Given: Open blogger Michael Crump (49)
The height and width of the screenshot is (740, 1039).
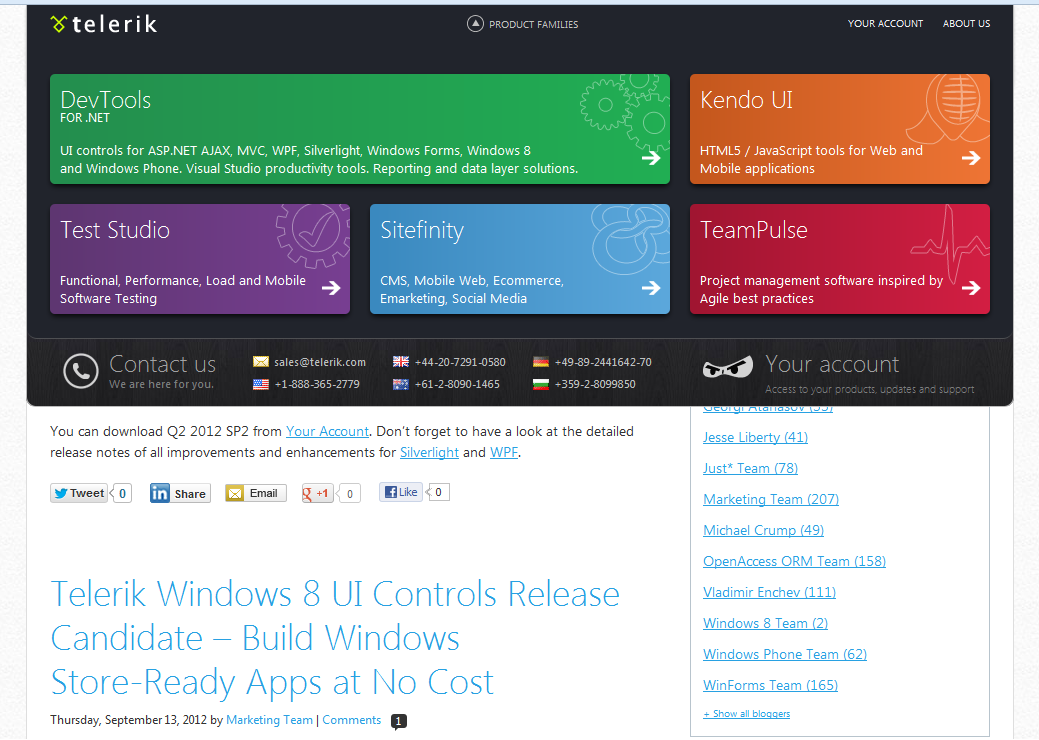Looking at the screenshot, I should tap(763, 531).
